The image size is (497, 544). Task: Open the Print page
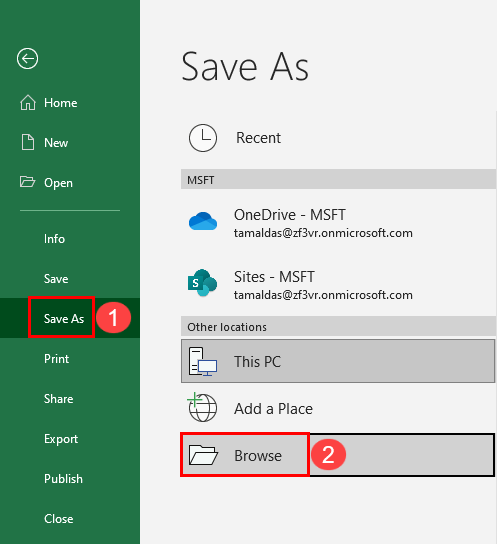pos(57,358)
